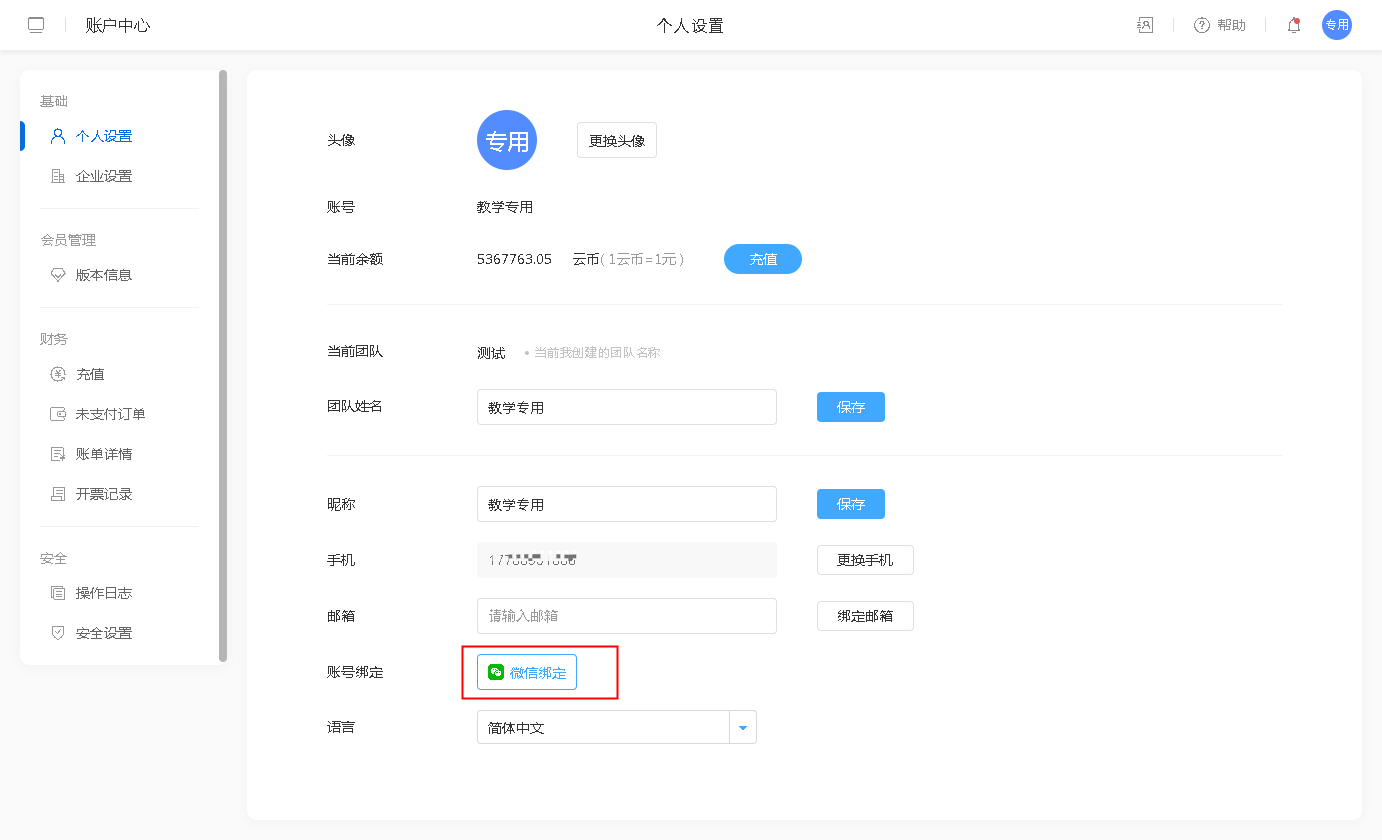Click the 微信绑定 button
Viewport: 1382px width, 840px height.
527,672
